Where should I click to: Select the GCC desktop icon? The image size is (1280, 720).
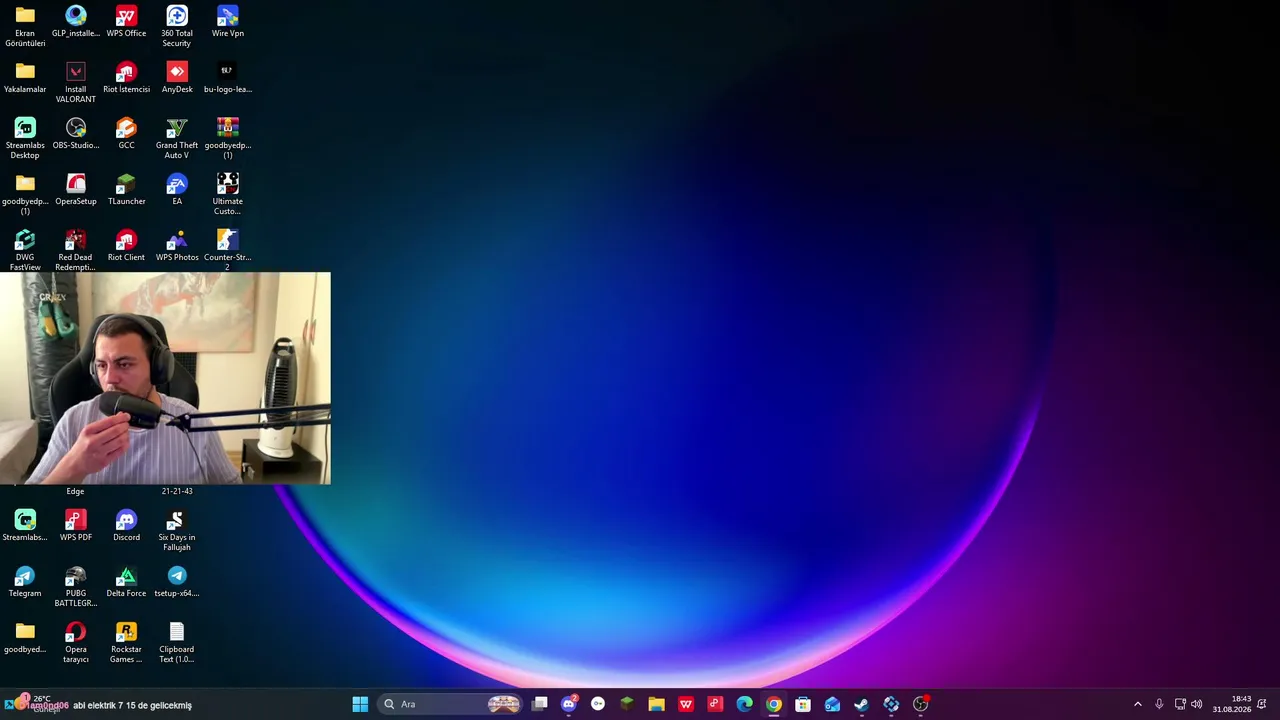coord(126,134)
